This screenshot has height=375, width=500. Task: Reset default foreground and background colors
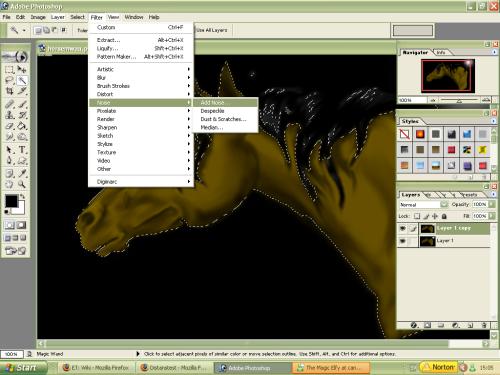pyautogui.click(x=6, y=212)
